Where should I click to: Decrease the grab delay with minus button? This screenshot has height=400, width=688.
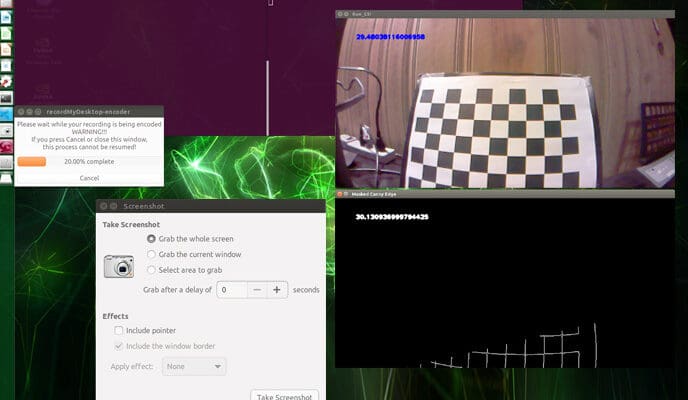pos(256,289)
